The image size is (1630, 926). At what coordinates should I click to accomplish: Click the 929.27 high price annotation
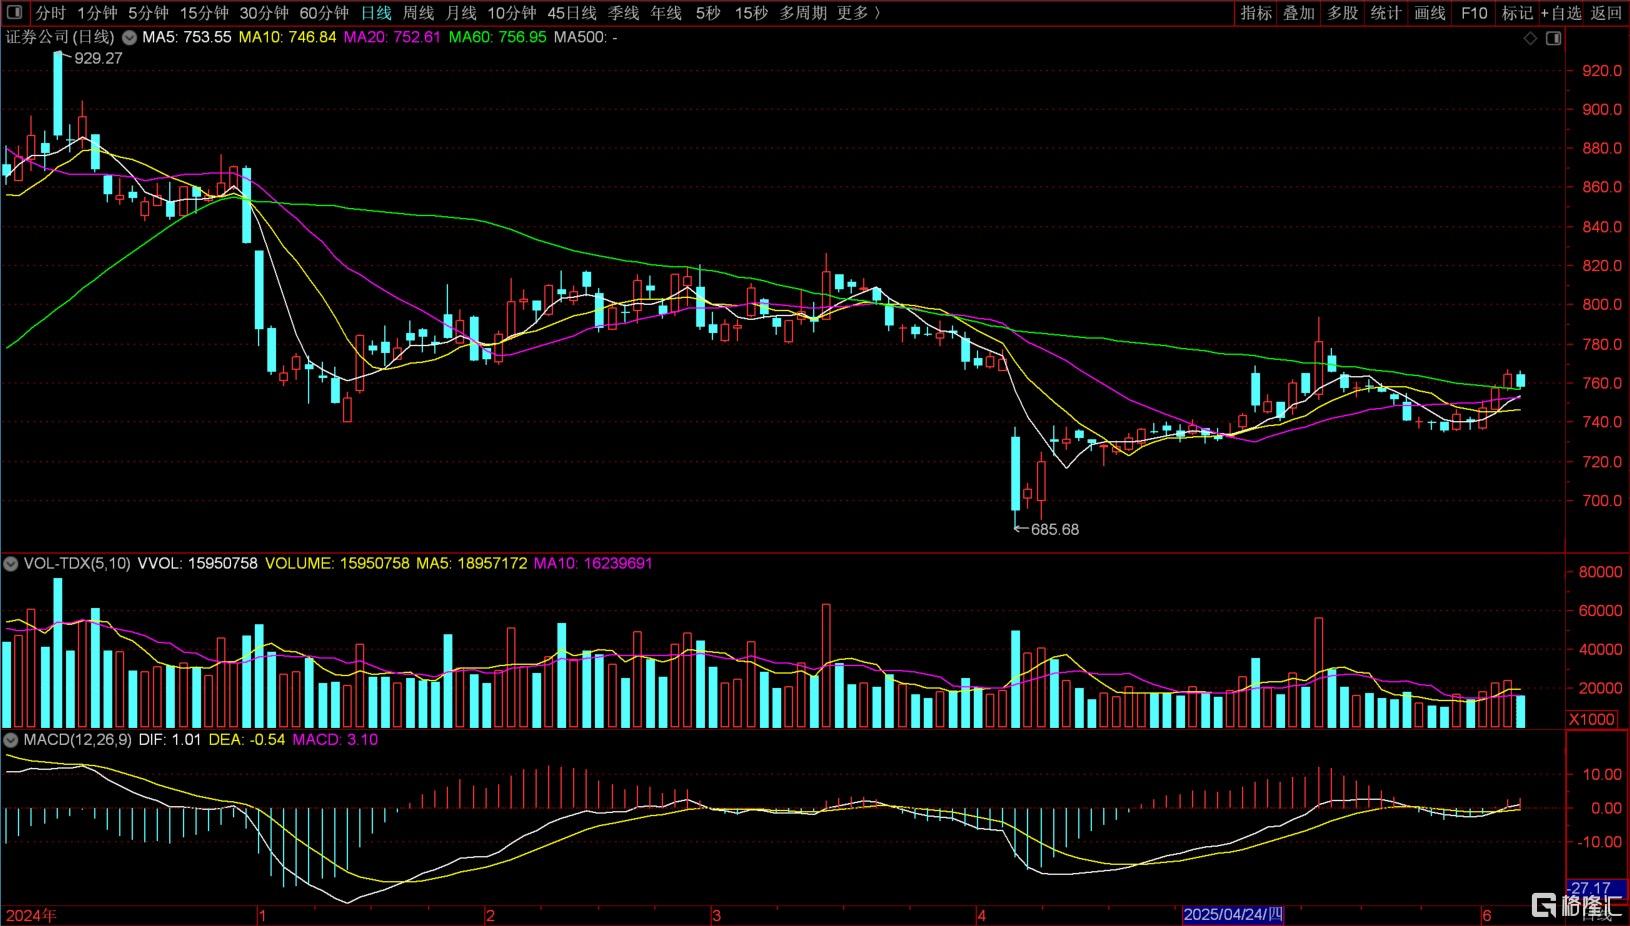pyautogui.click(x=99, y=58)
